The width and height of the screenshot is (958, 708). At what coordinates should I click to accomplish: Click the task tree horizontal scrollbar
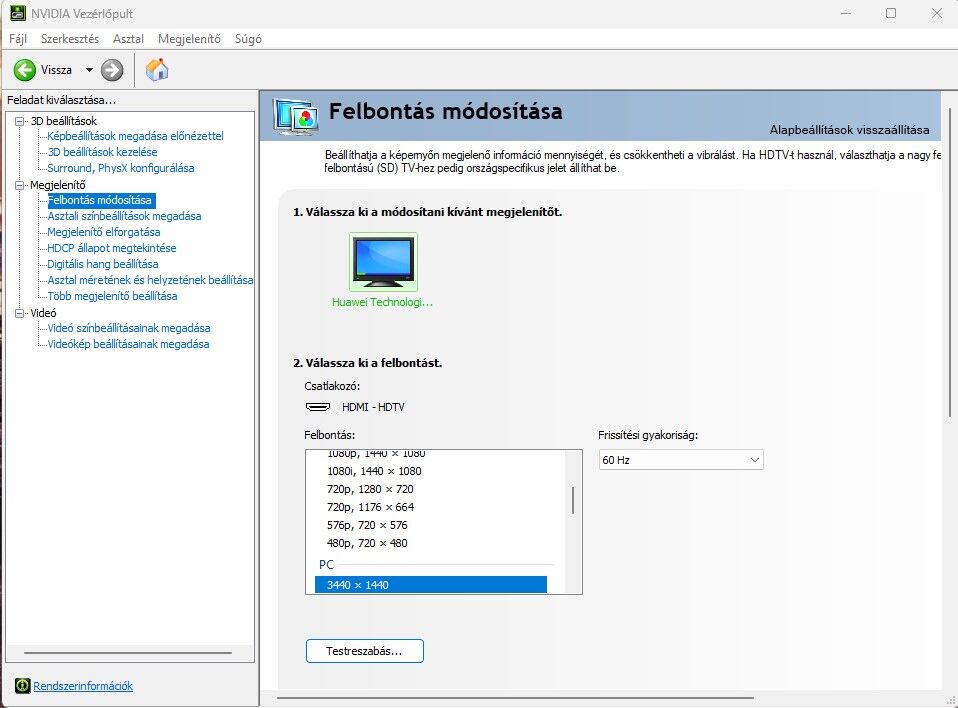click(x=128, y=653)
